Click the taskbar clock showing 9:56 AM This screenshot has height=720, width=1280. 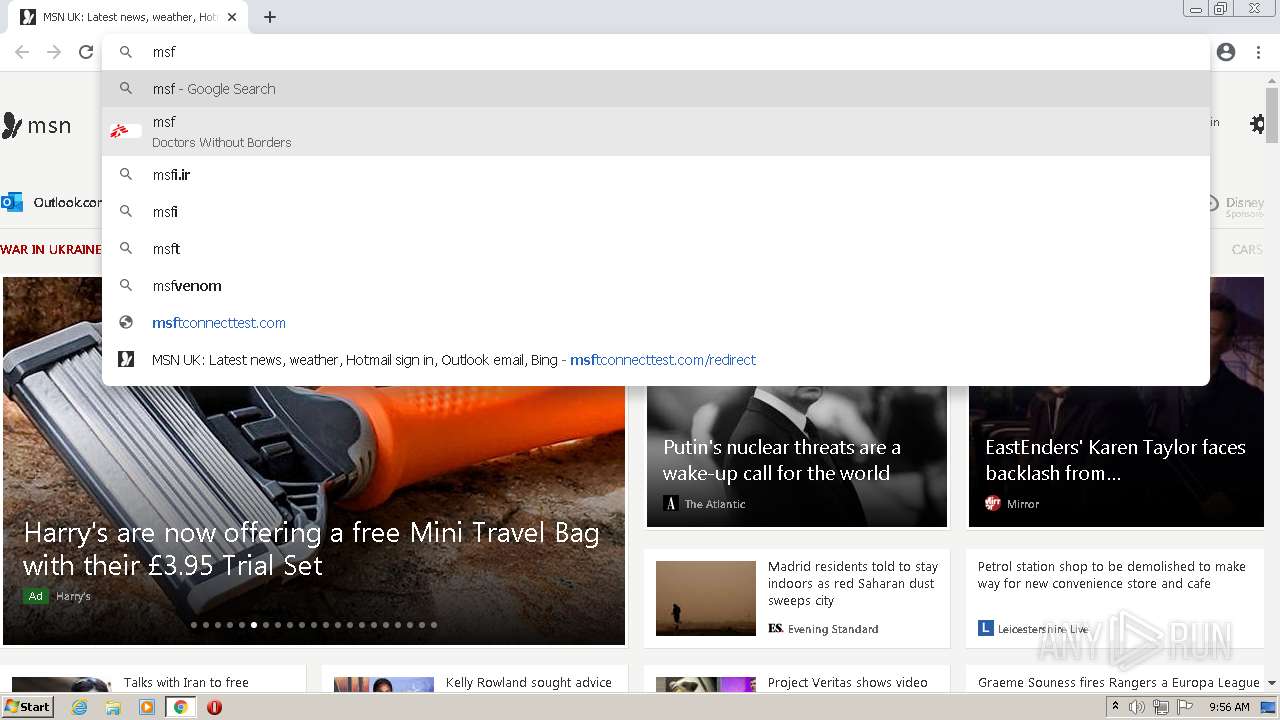1229,707
